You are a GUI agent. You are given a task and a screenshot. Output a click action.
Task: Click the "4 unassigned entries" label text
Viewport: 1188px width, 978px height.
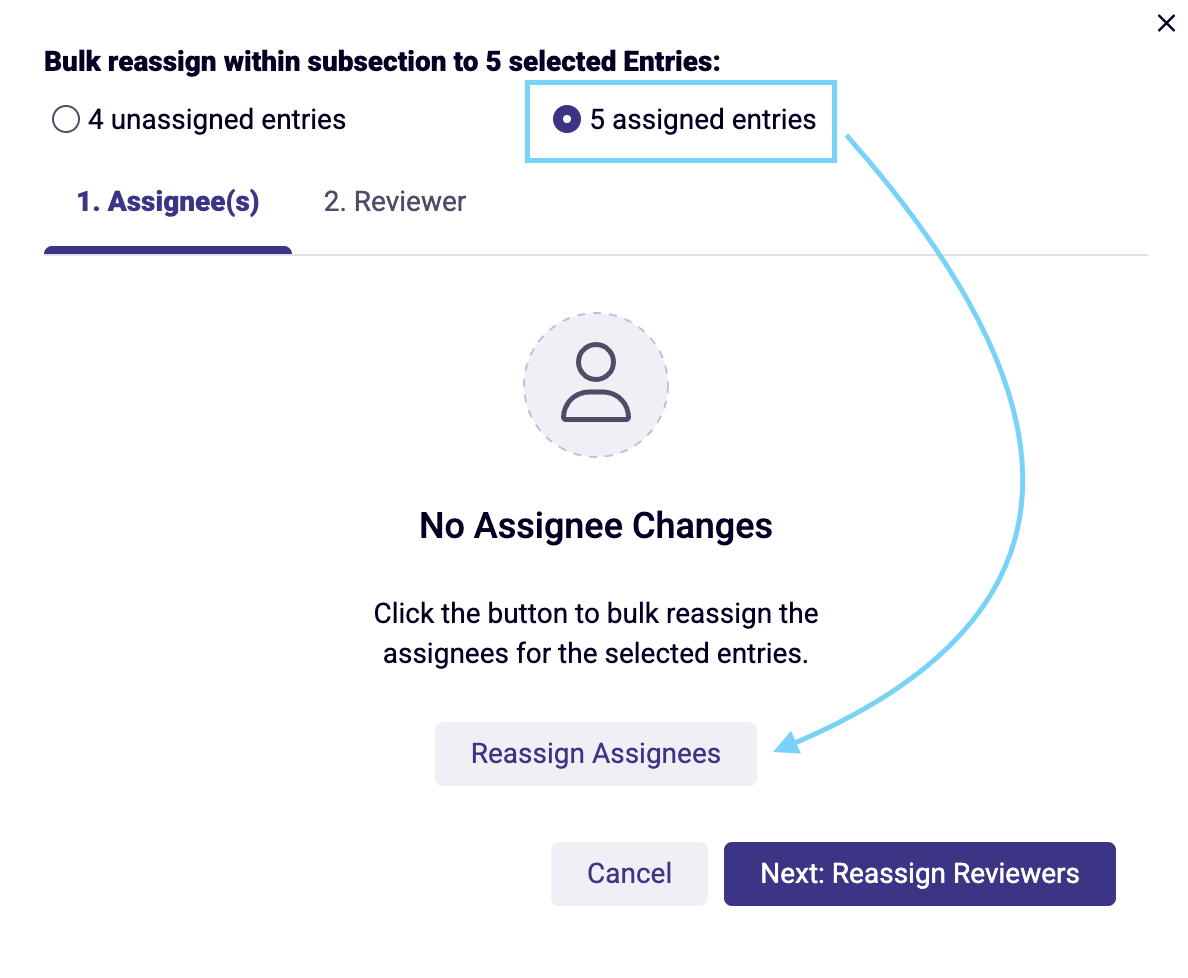point(217,120)
